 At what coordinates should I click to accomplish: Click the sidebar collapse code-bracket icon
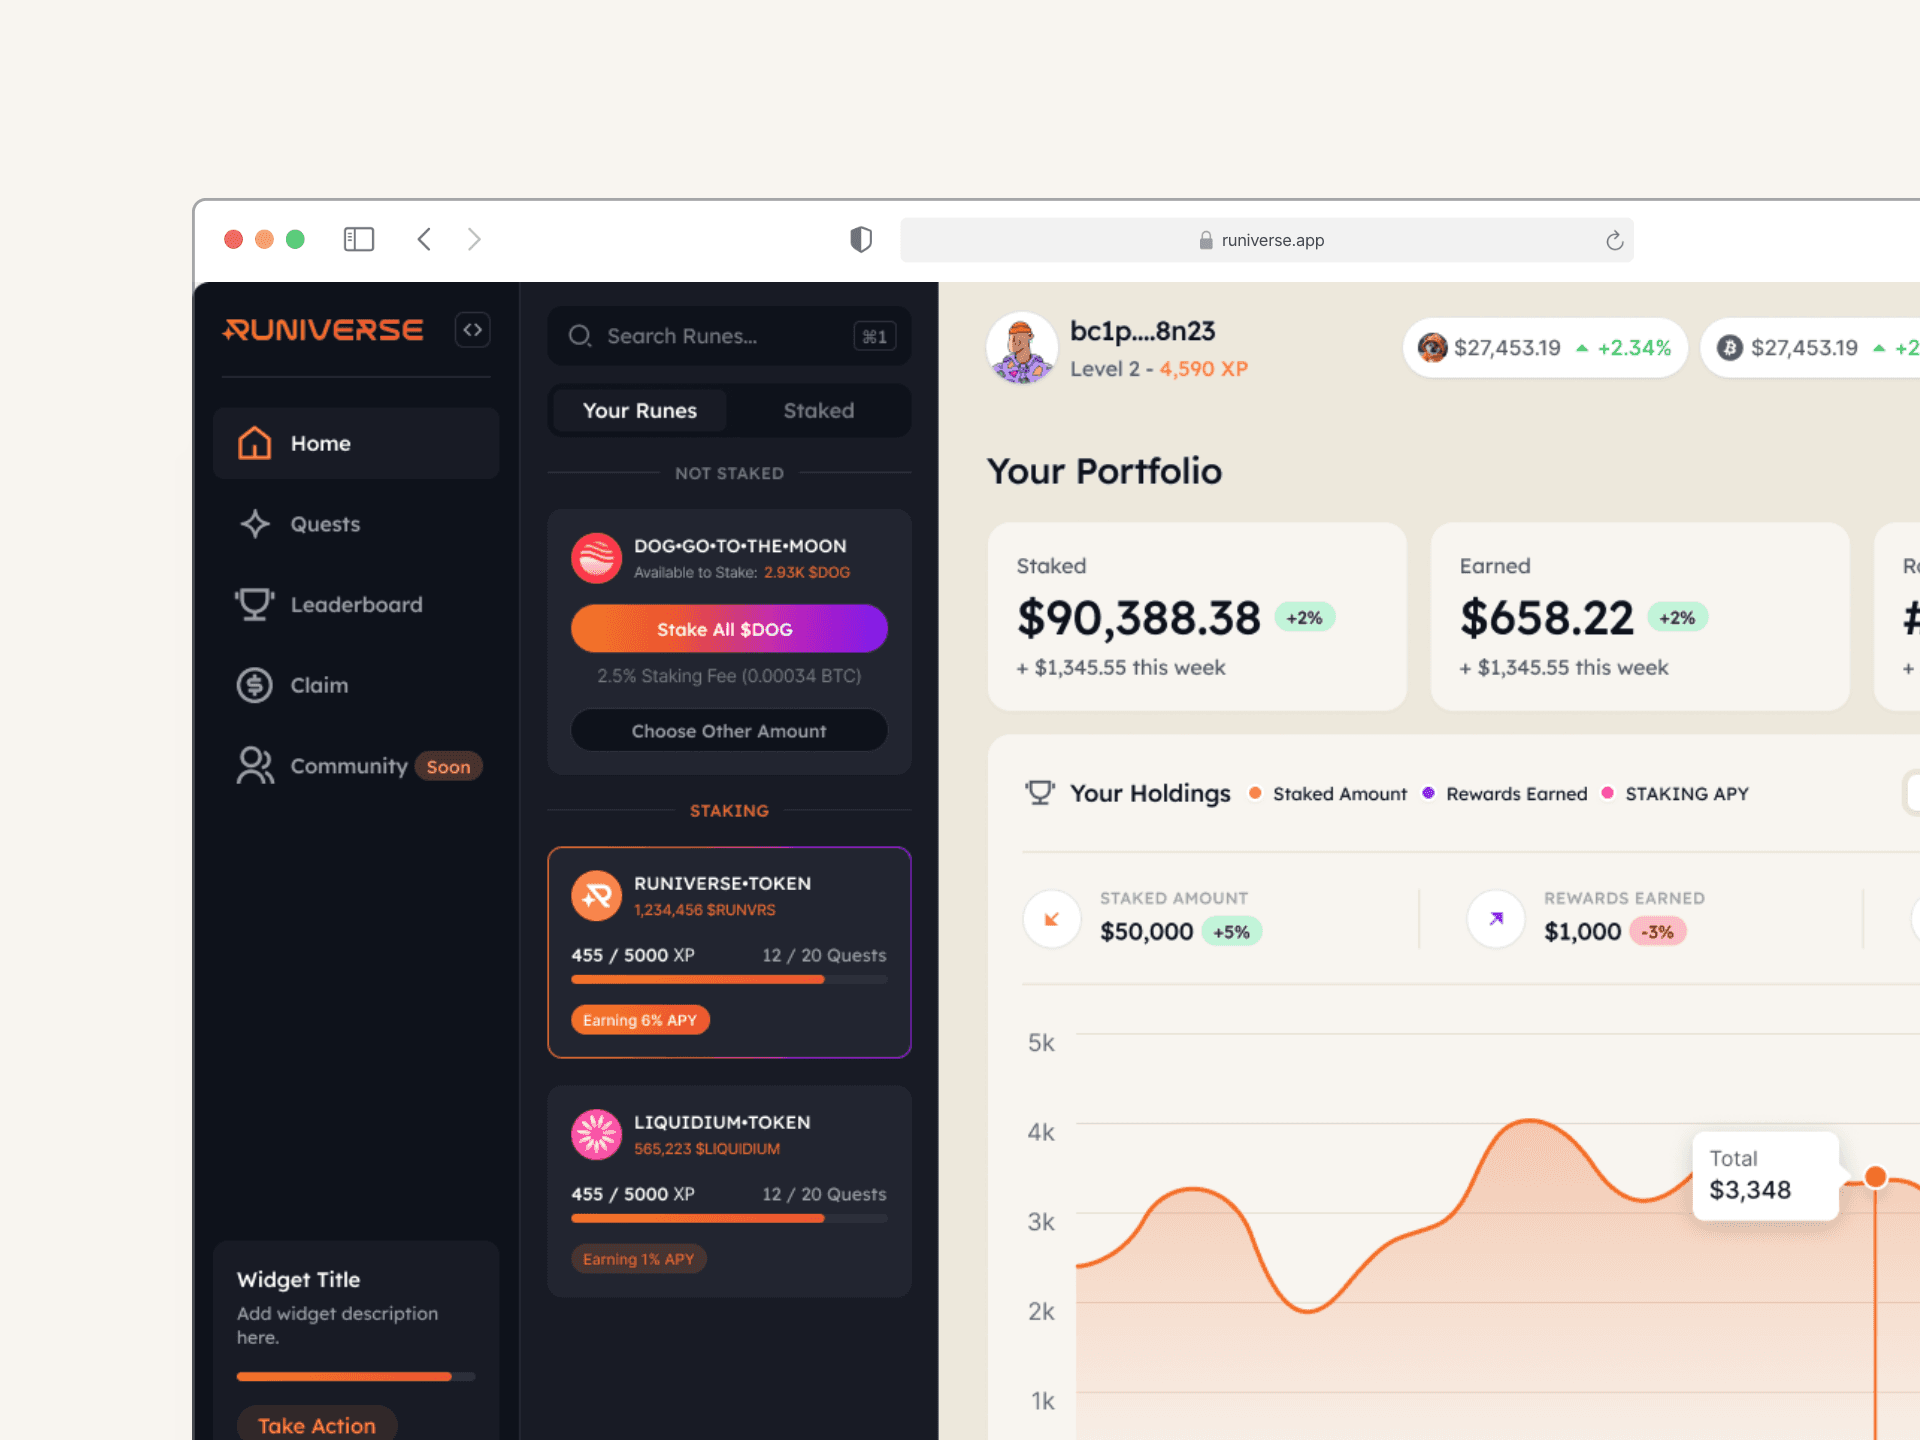click(472, 330)
